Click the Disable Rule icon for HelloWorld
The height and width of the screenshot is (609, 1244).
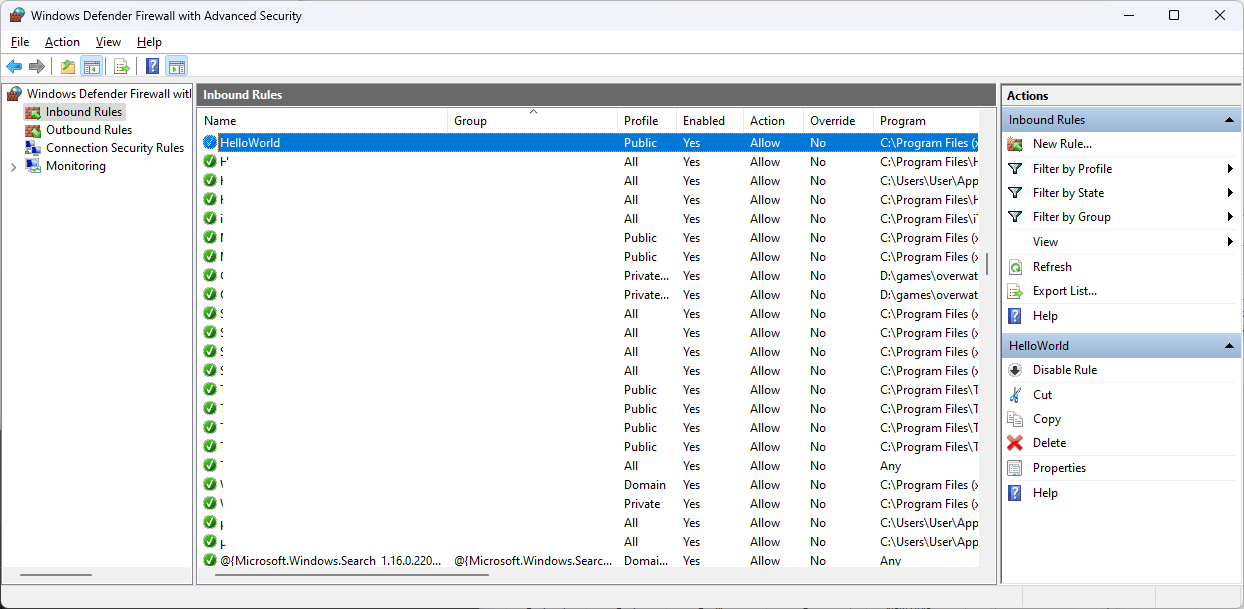[x=1015, y=370]
